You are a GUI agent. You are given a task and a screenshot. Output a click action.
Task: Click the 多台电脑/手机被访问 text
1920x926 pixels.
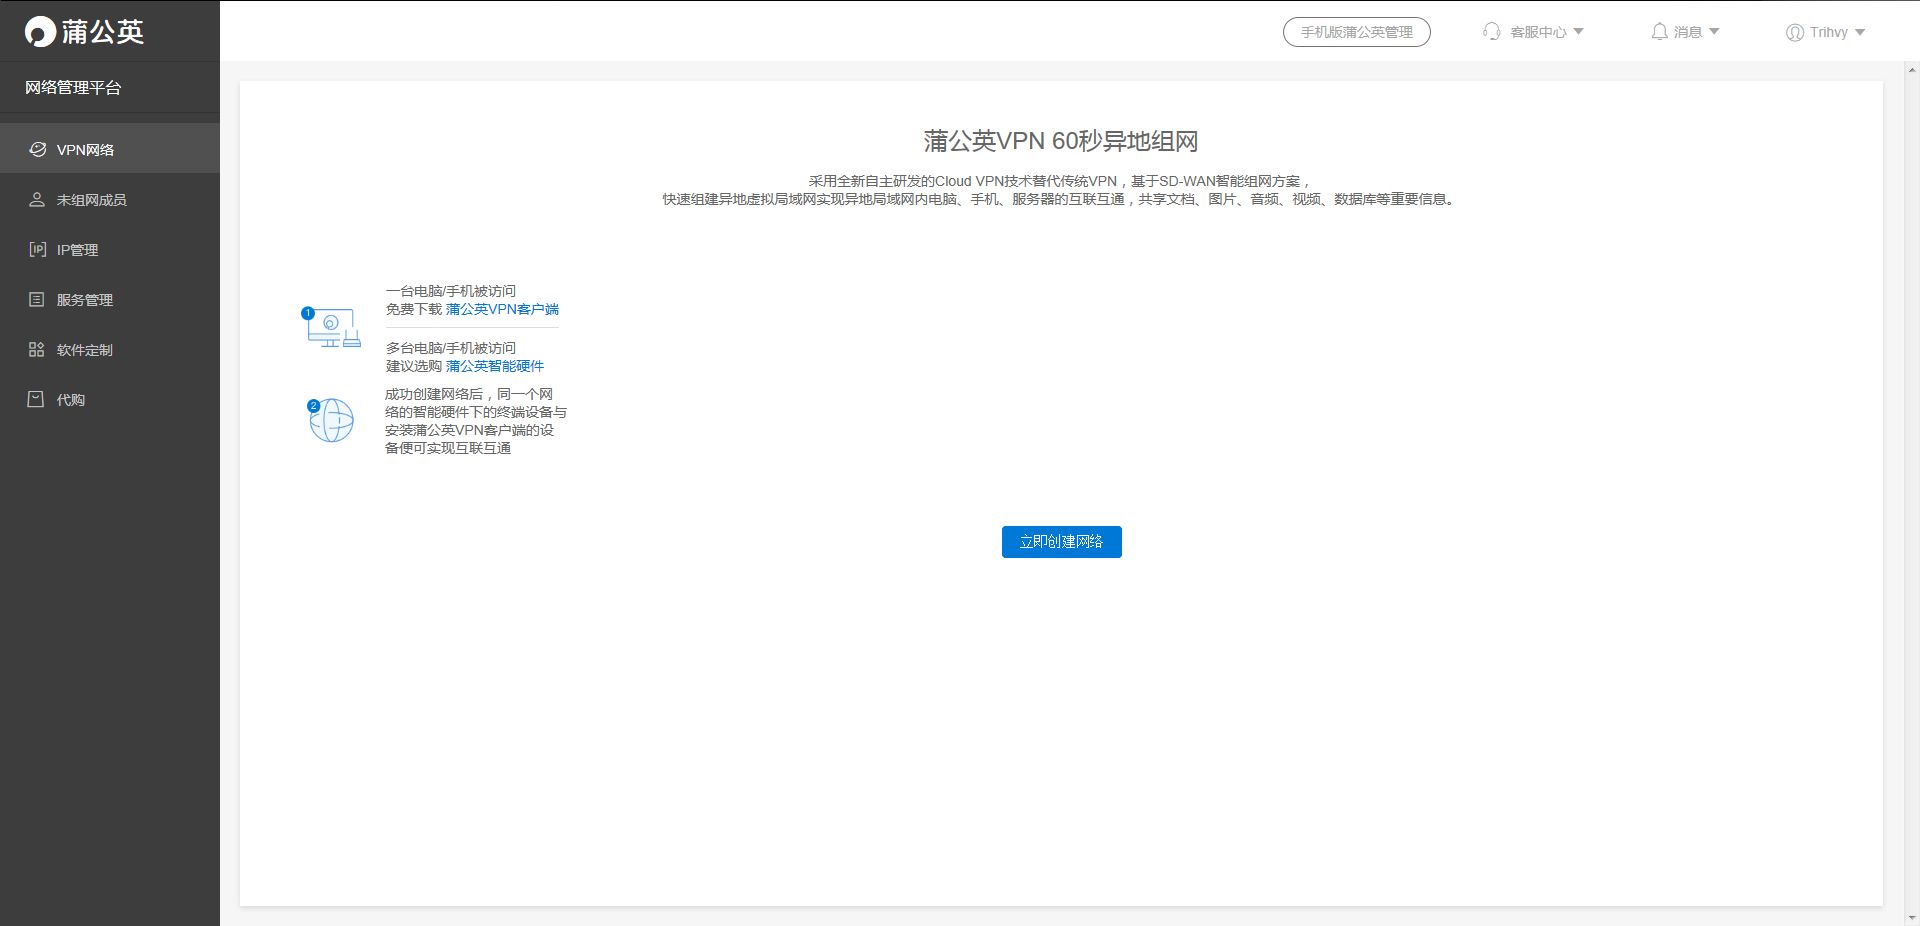pyautogui.click(x=451, y=348)
